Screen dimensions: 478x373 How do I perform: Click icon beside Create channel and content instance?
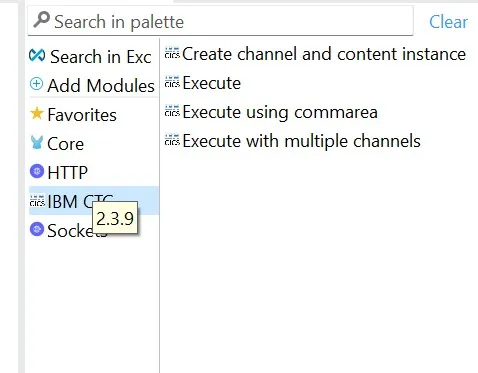tap(172, 53)
